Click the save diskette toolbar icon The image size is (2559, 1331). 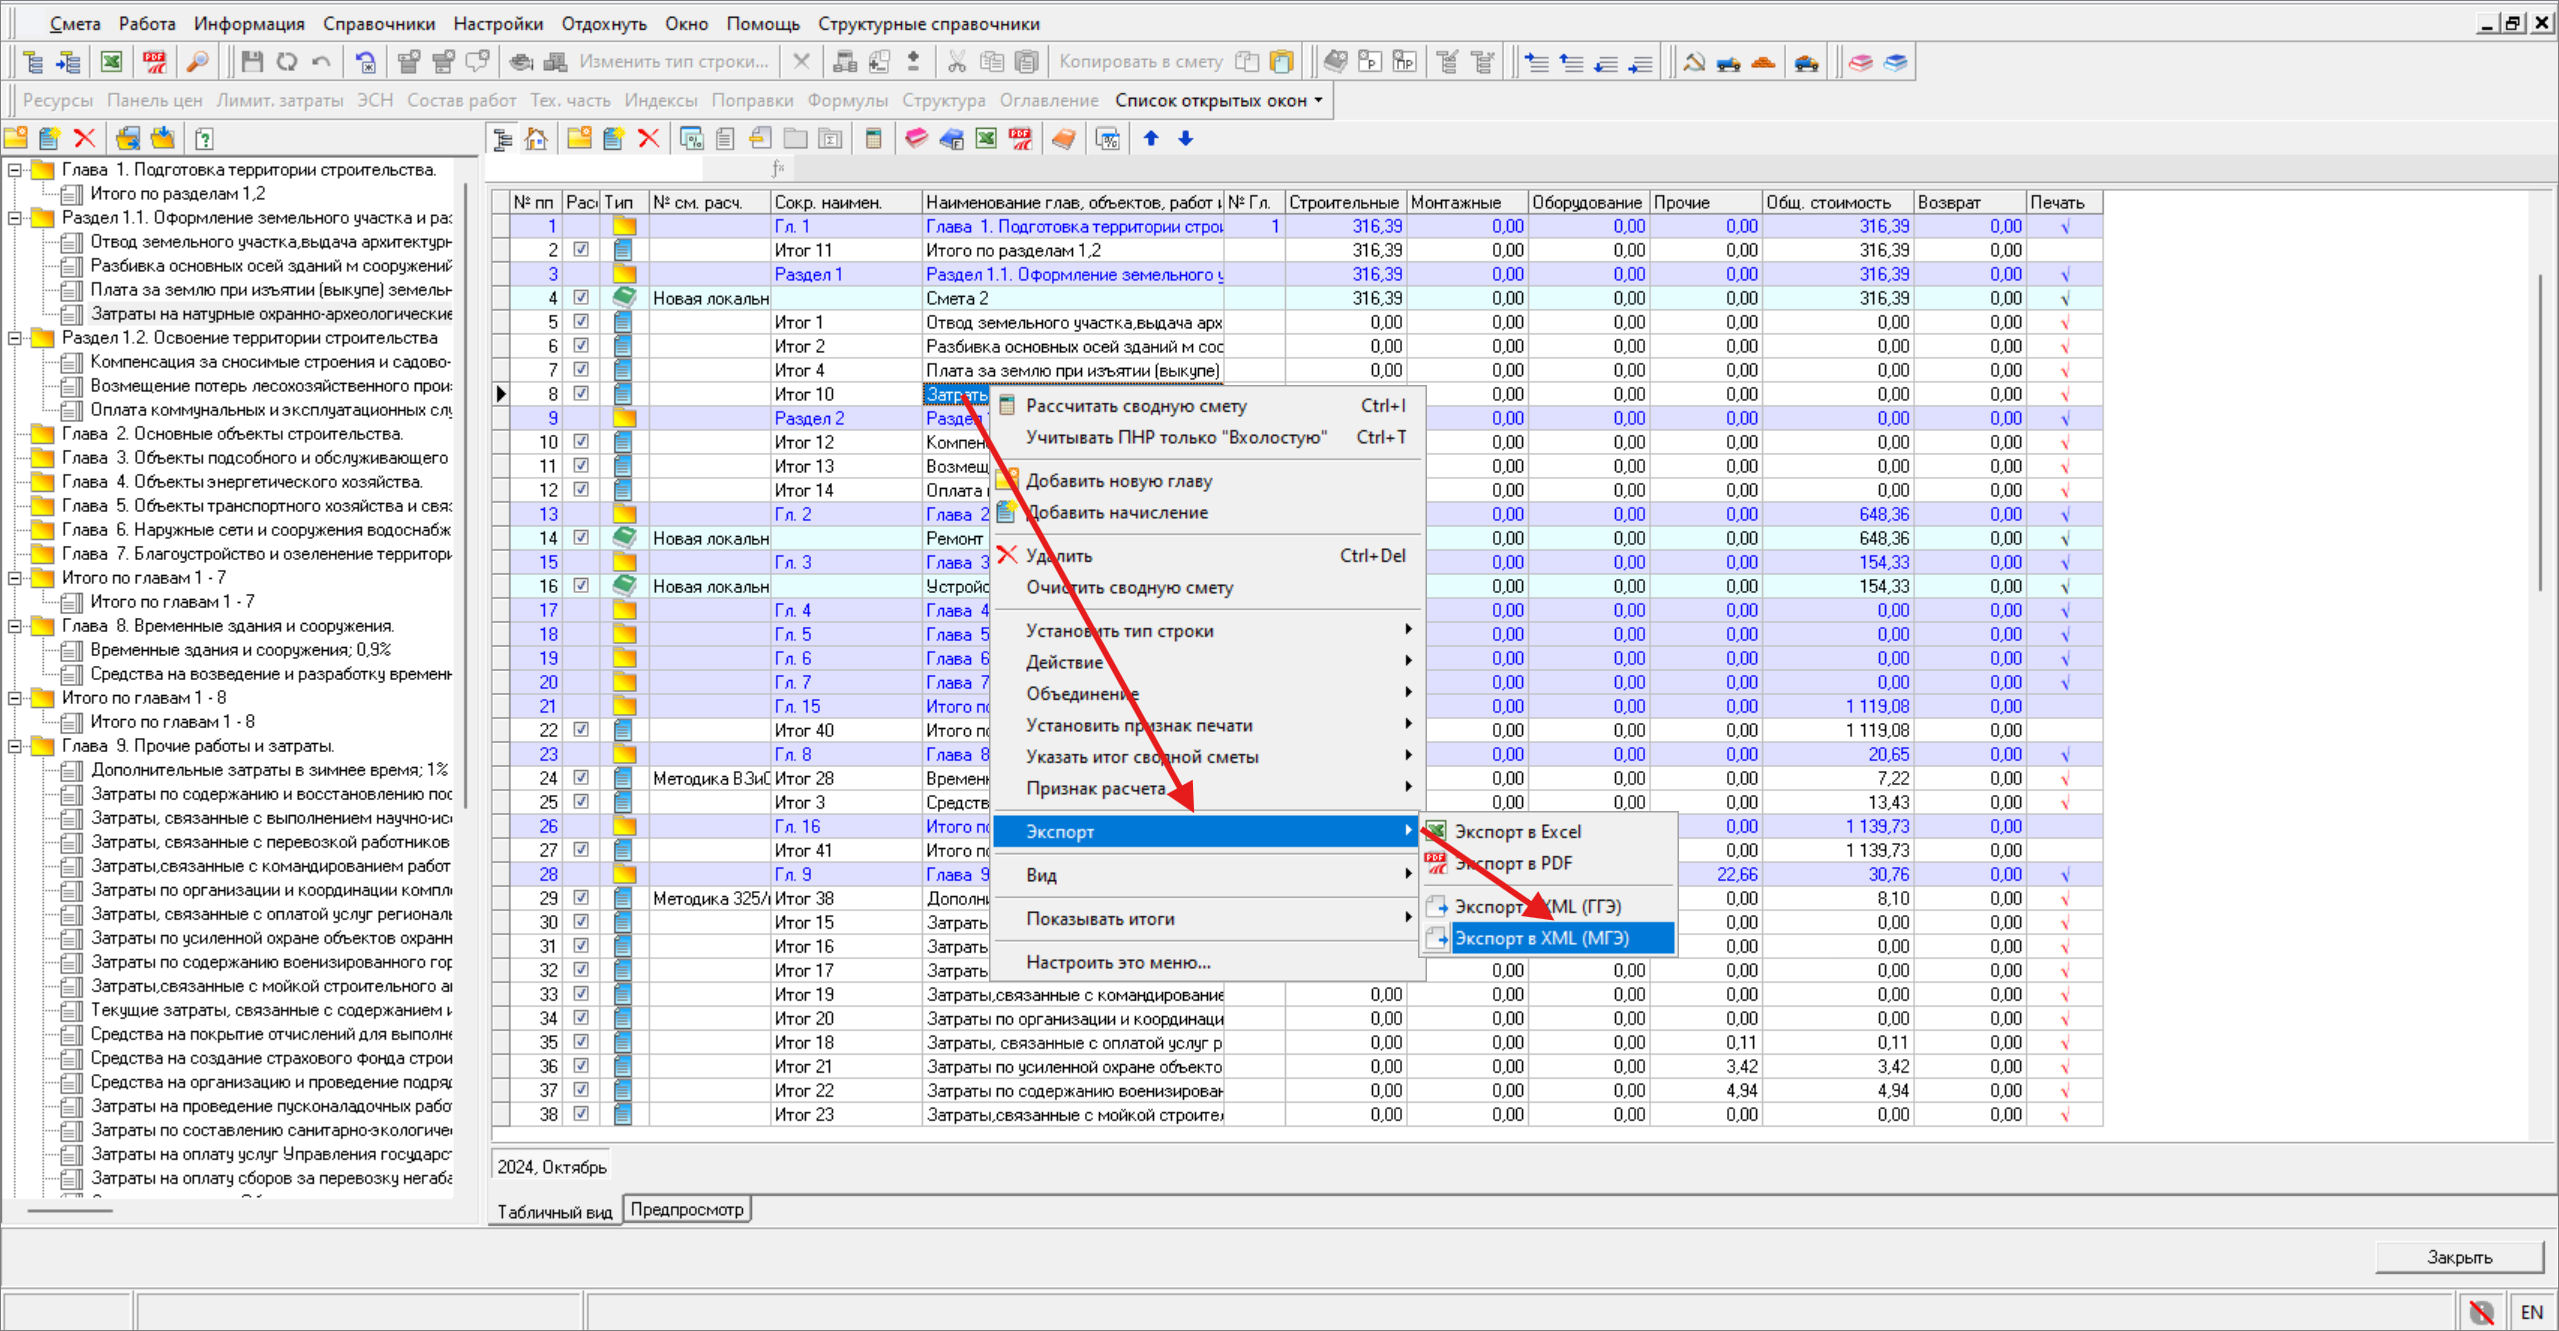coord(252,62)
